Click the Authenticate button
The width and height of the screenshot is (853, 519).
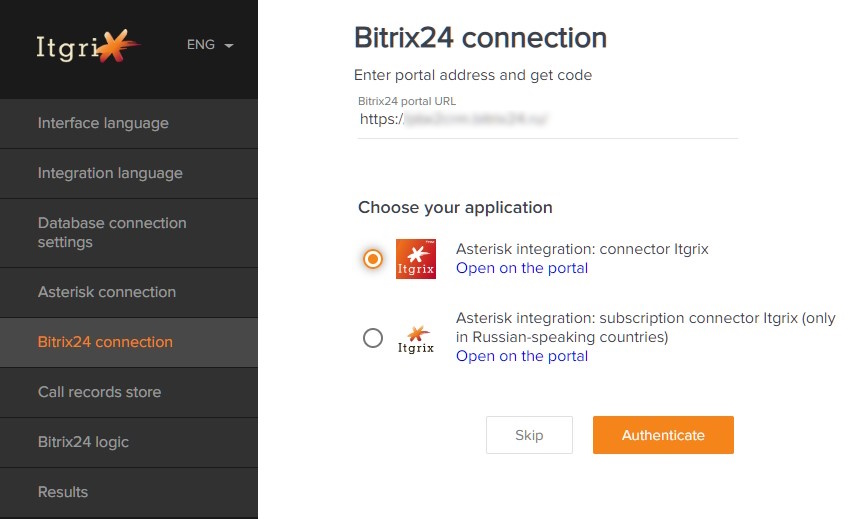[x=663, y=435]
